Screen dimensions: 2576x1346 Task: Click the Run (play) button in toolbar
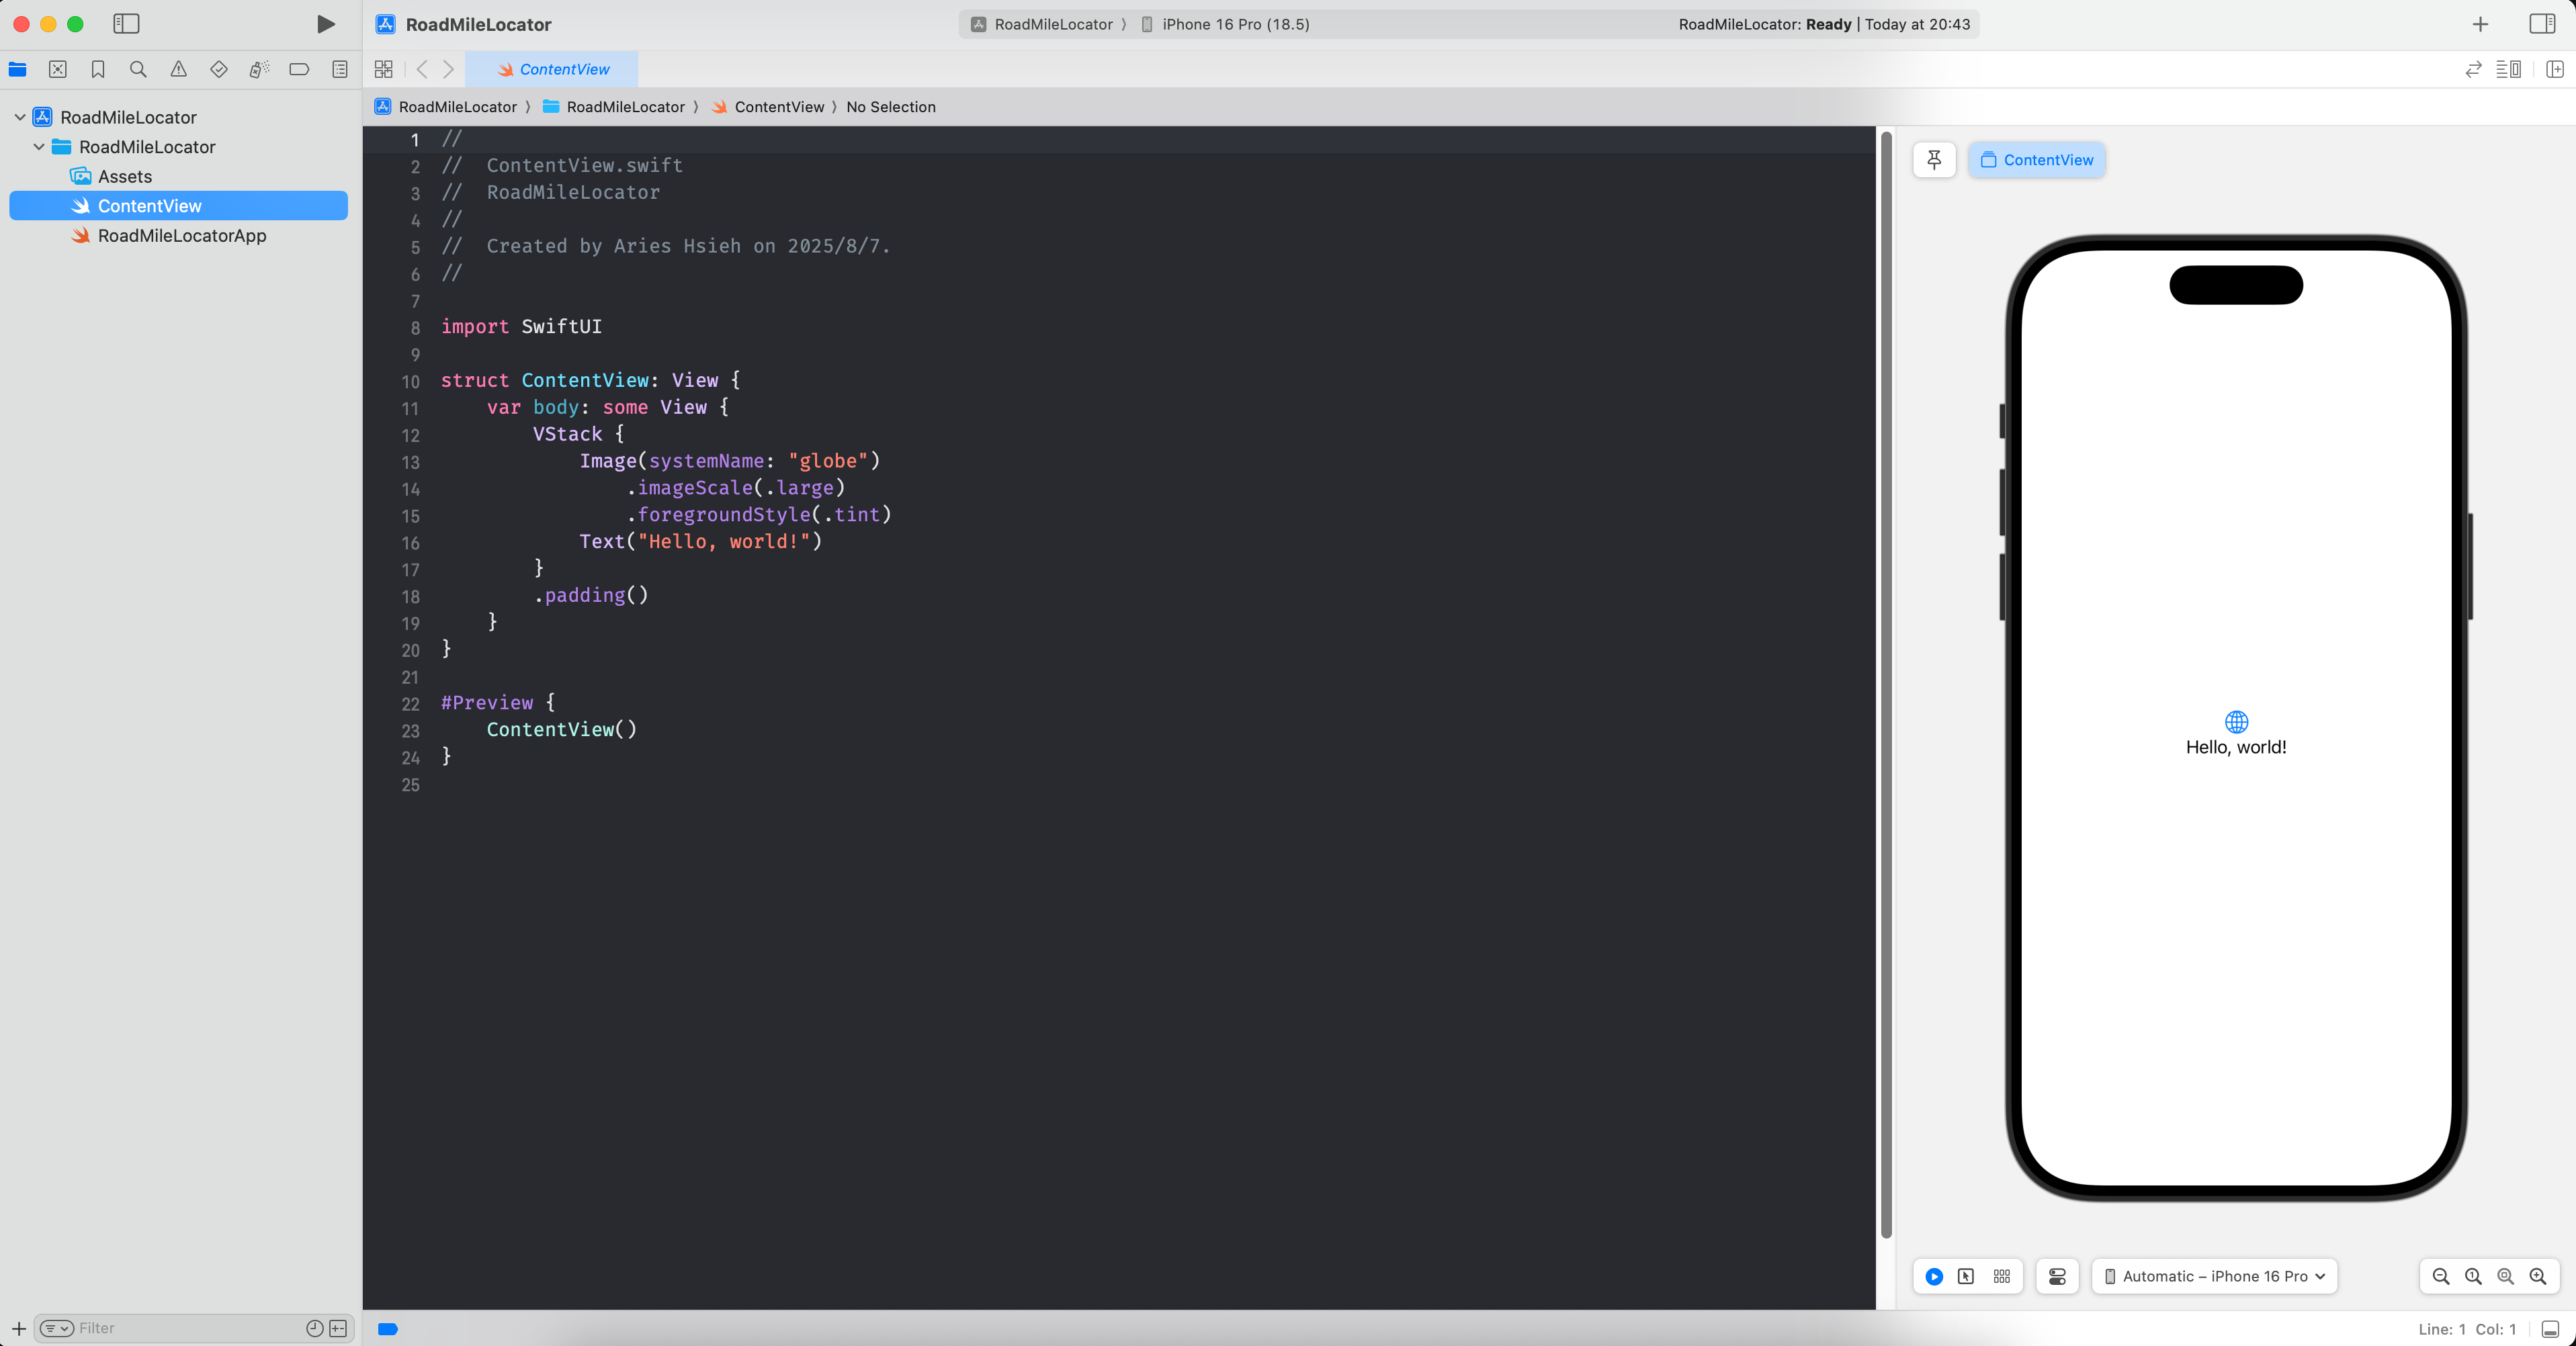[x=325, y=24]
